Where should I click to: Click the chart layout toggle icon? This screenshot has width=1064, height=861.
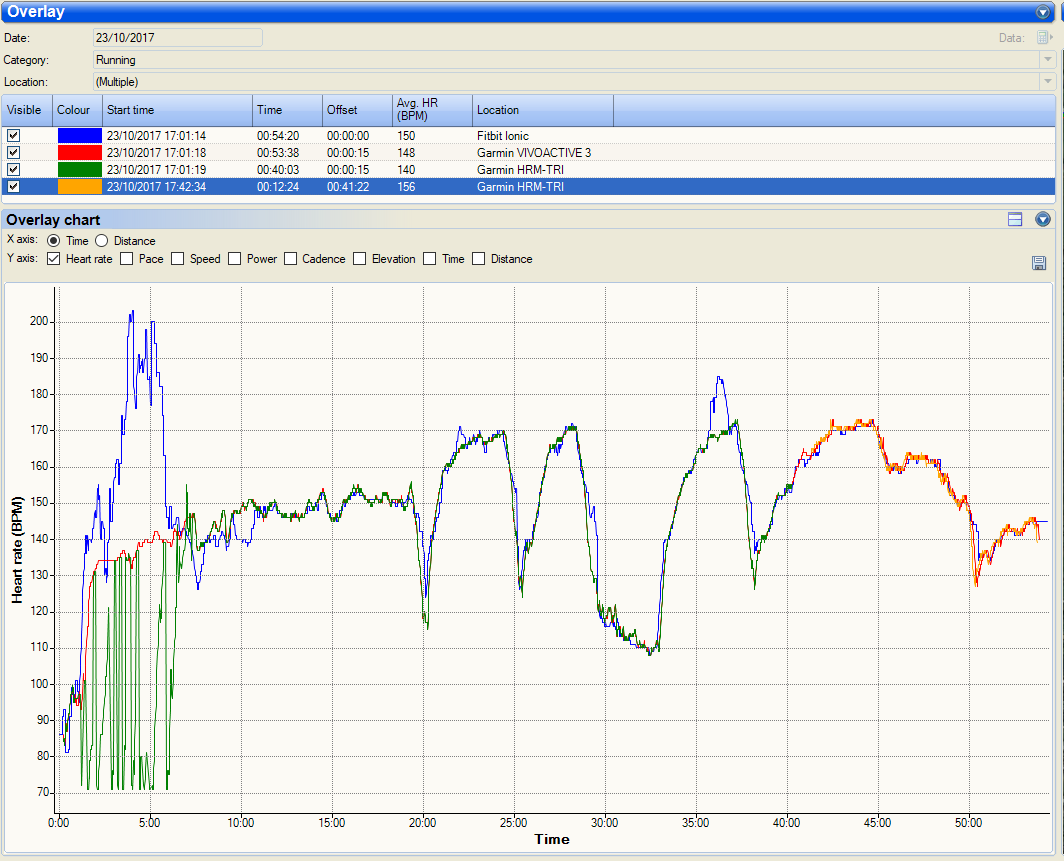[x=1015, y=220]
